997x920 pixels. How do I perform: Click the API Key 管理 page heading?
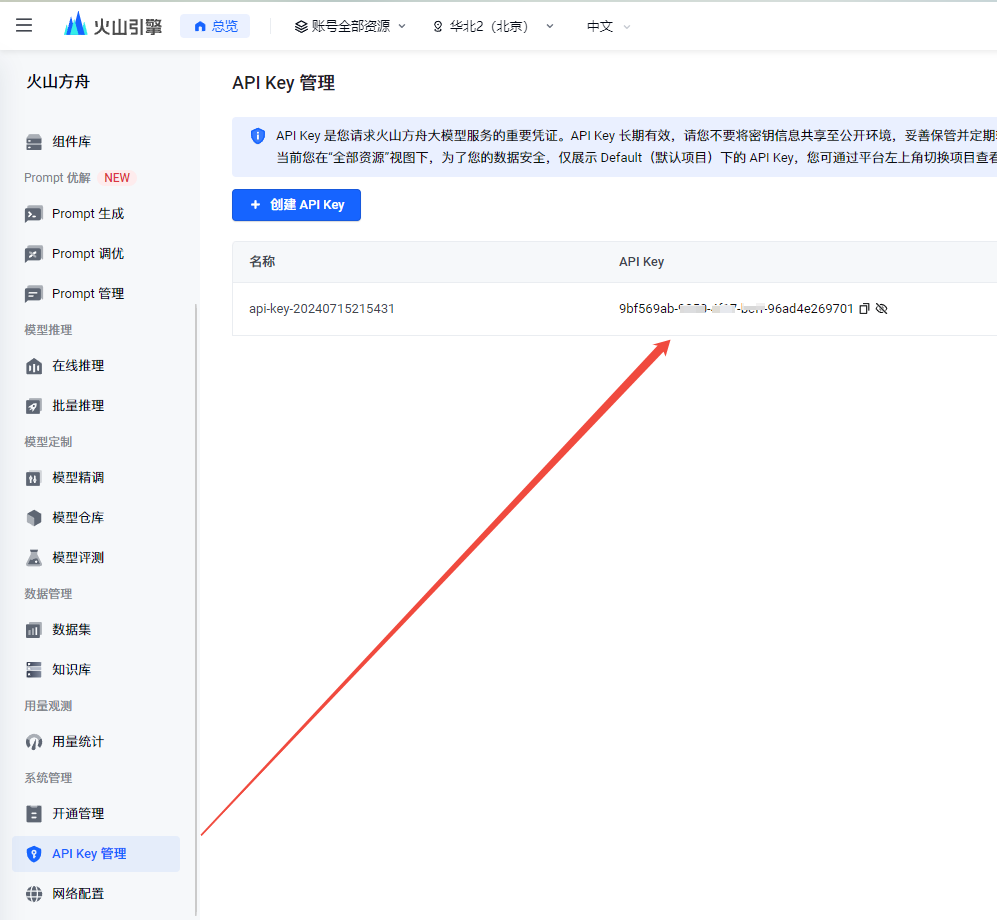(x=284, y=83)
